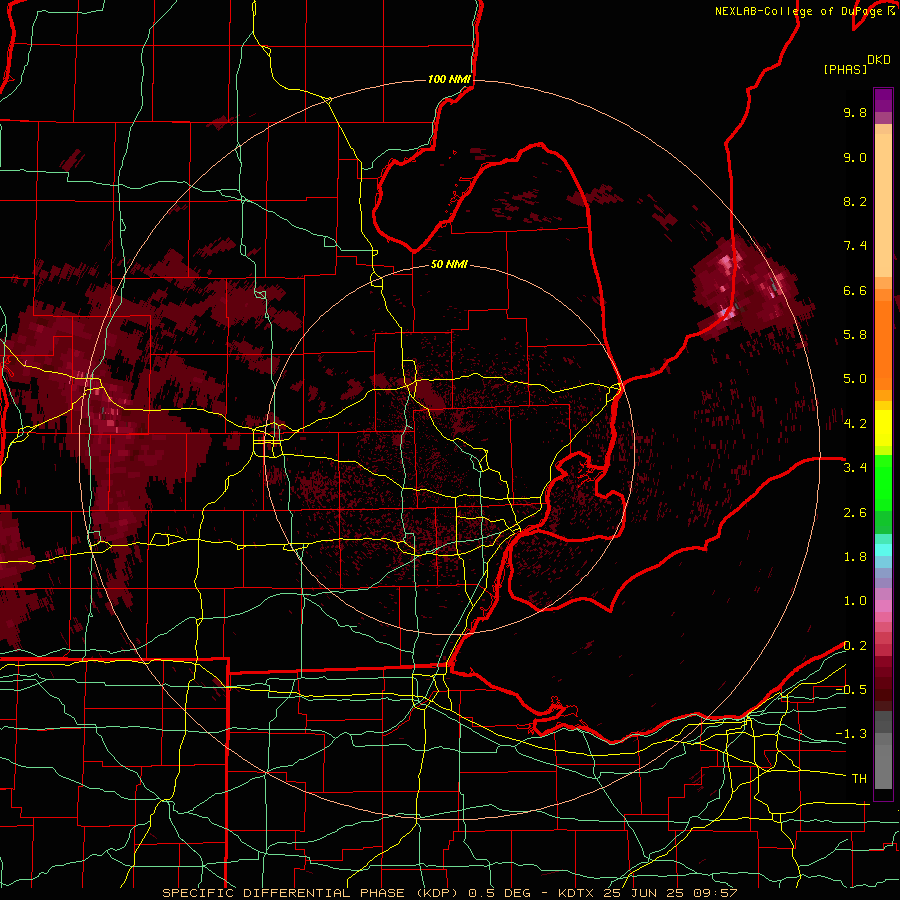Click the 6.6 scale value
This screenshot has height=900, width=900.
pyautogui.click(x=855, y=290)
